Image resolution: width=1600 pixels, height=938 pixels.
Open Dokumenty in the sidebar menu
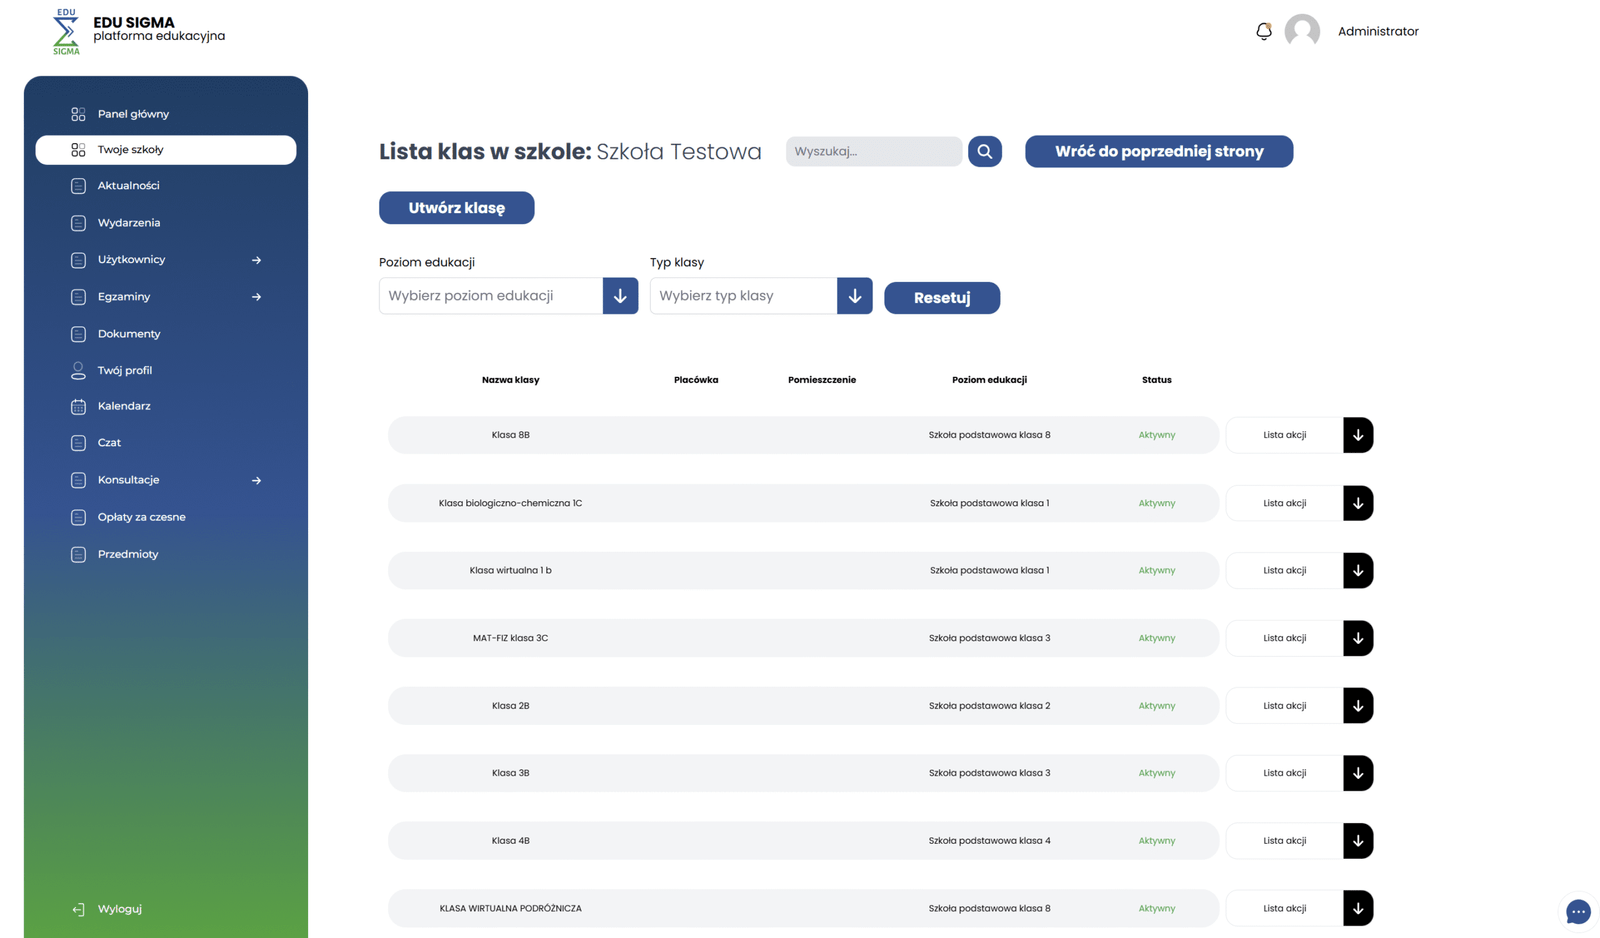[129, 334]
